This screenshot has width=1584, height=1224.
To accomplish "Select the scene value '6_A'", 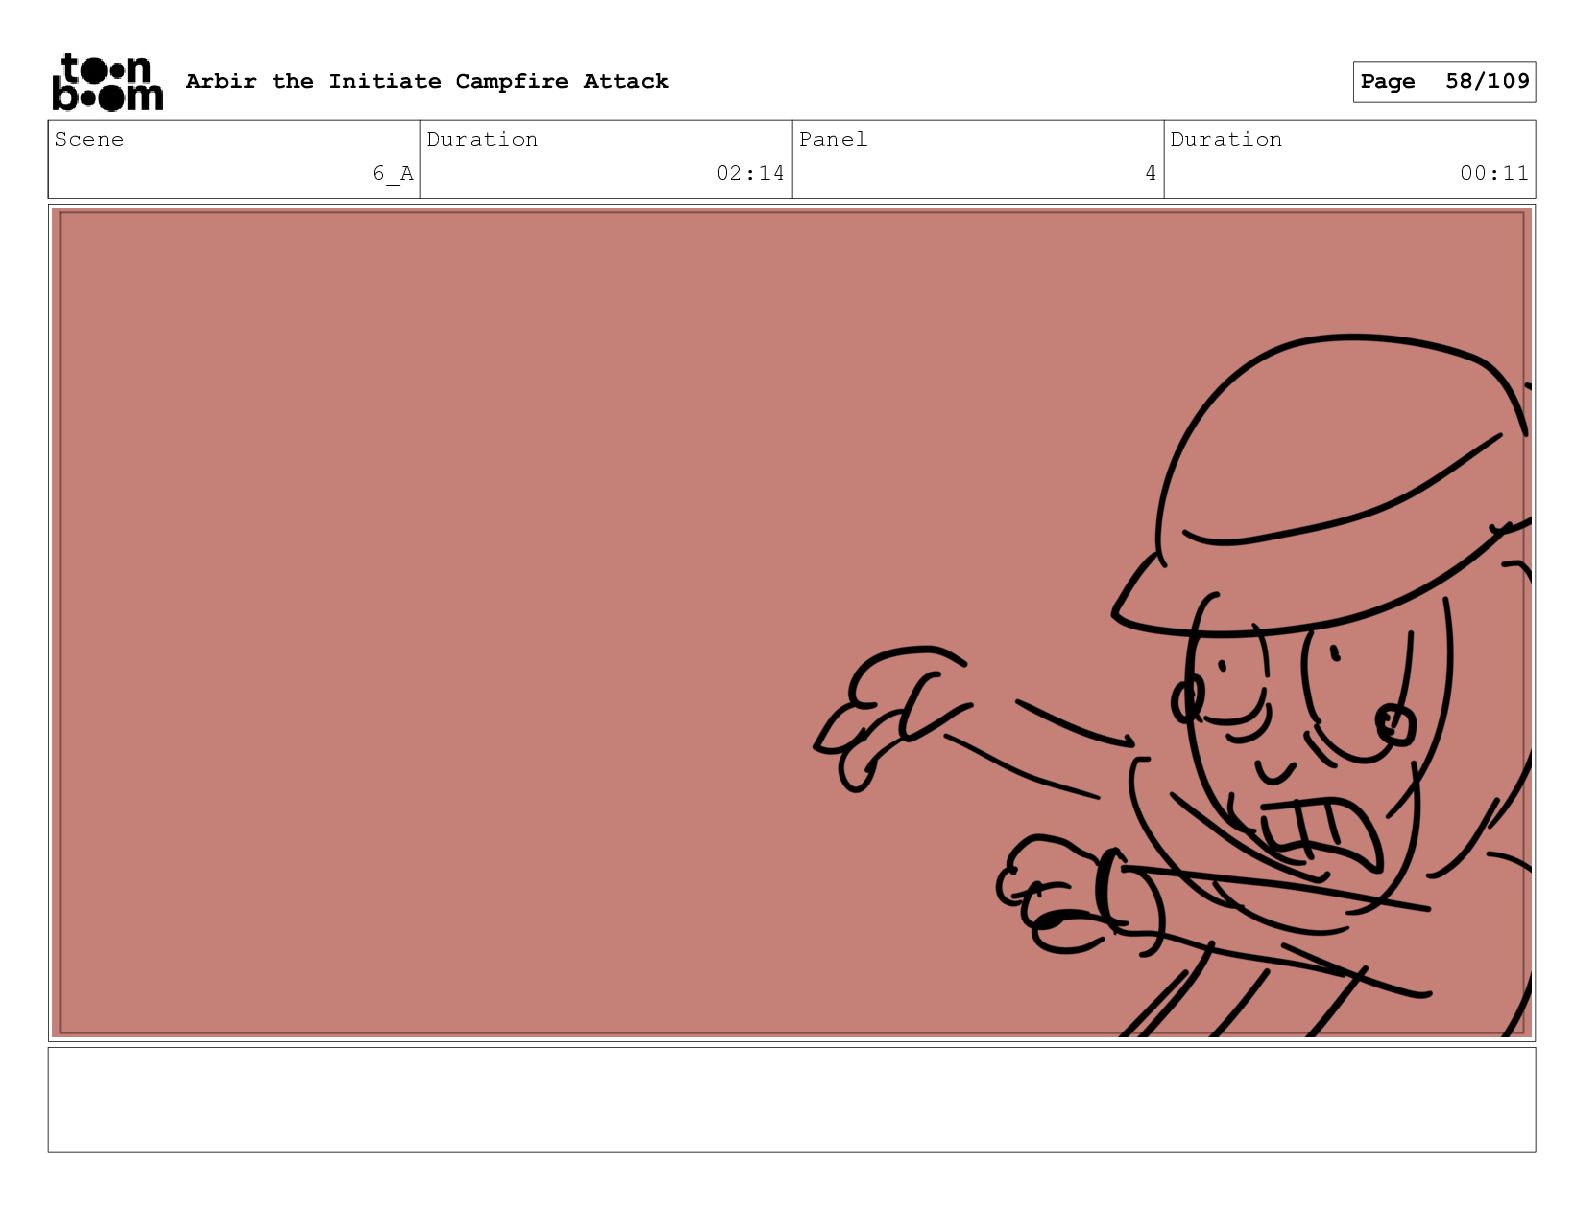I will [x=393, y=173].
